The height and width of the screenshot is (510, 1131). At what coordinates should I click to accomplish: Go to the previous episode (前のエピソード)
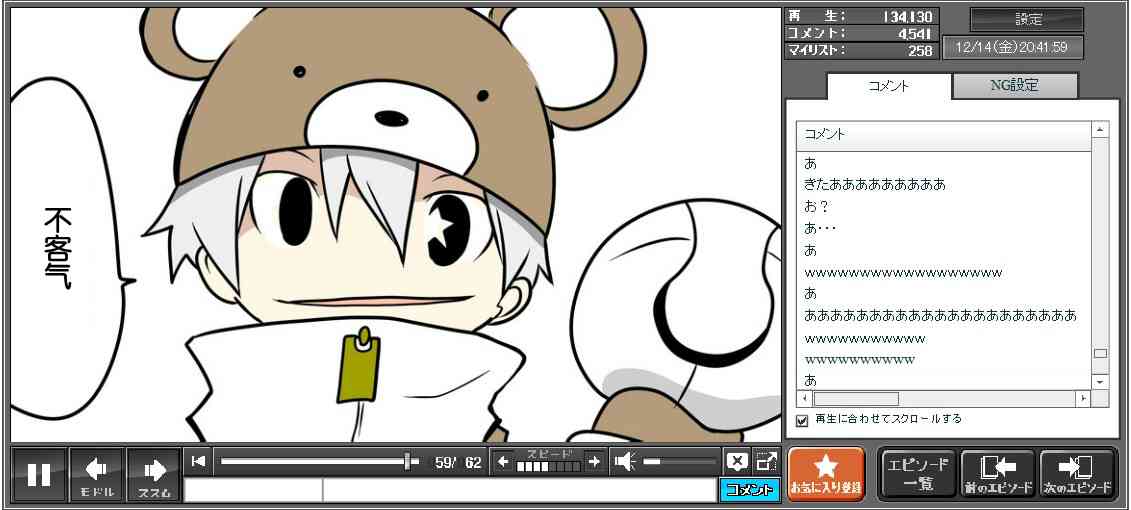(x=997, y=474)
